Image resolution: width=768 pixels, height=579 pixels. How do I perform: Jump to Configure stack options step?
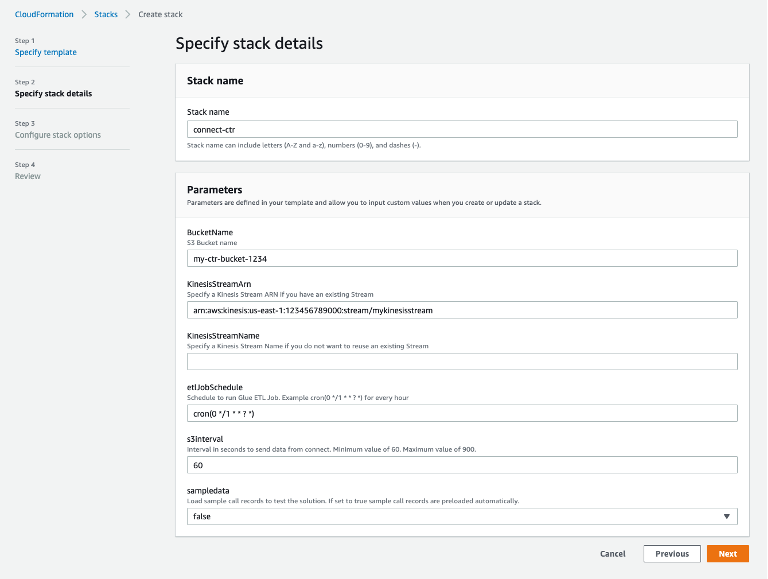point(58,135)
